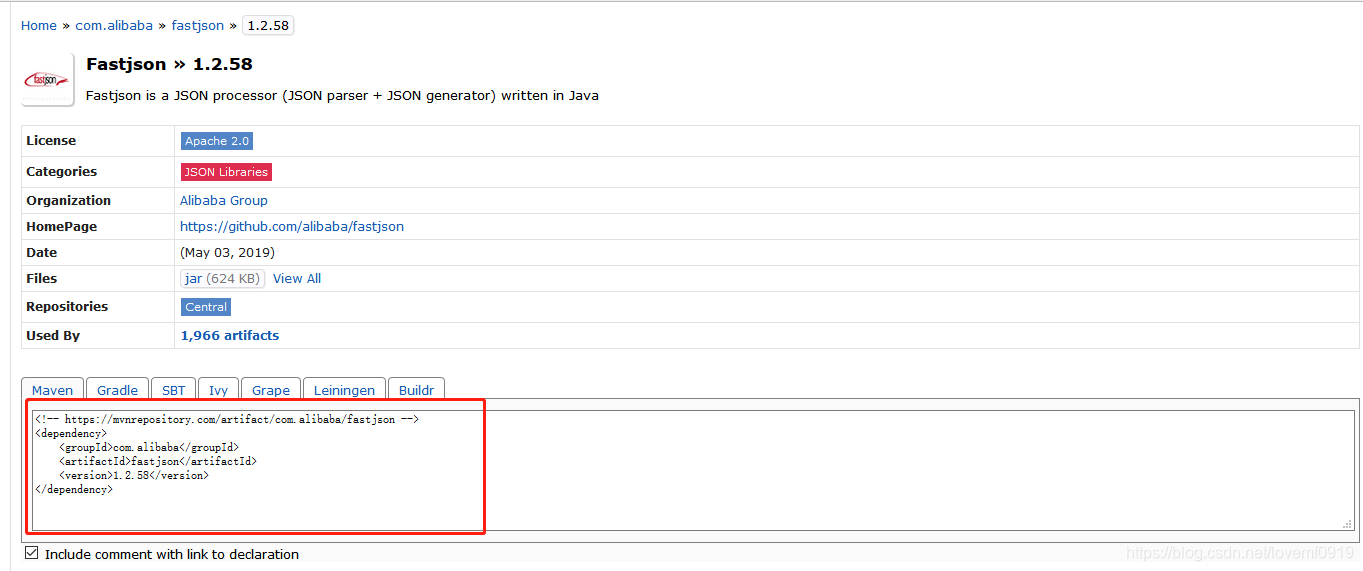Click the Fastjson description sentence

click(342, 96)
